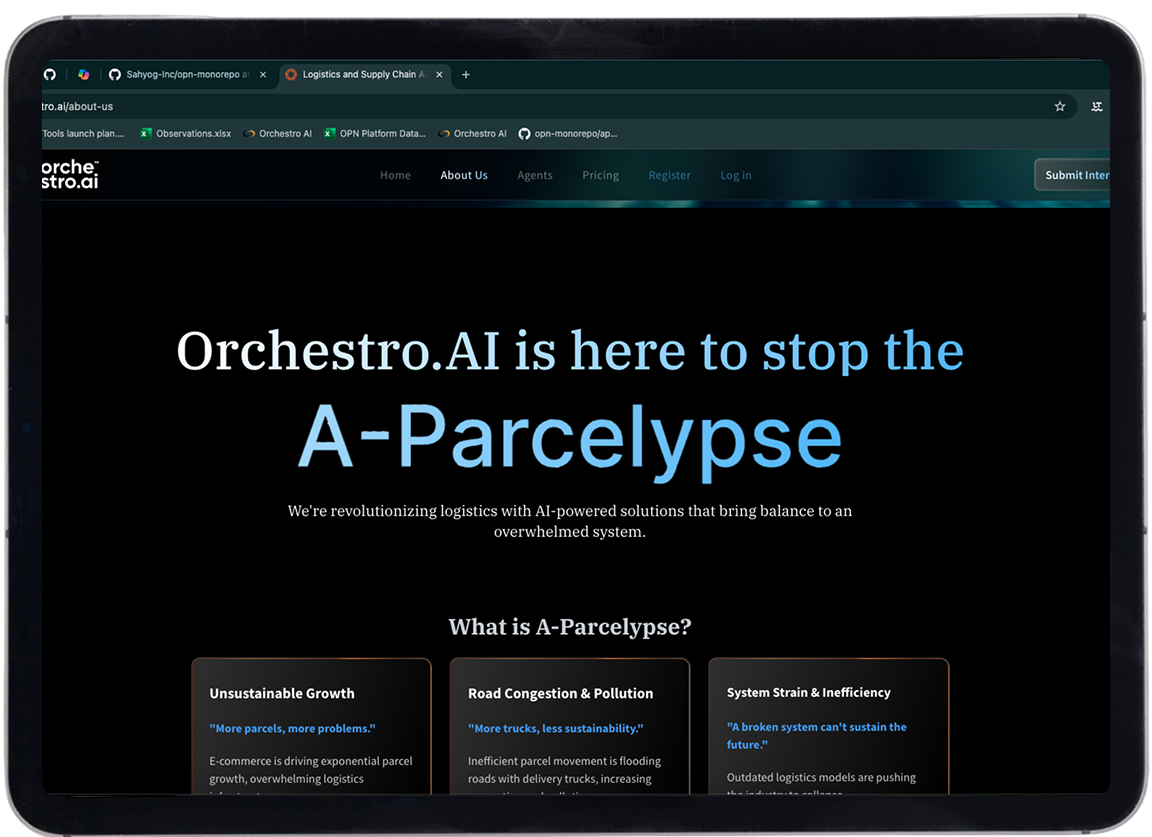Select the Road Congestion & Pollution card
The width and height of the screenshot is (1152, 837).
coord(570,726)
